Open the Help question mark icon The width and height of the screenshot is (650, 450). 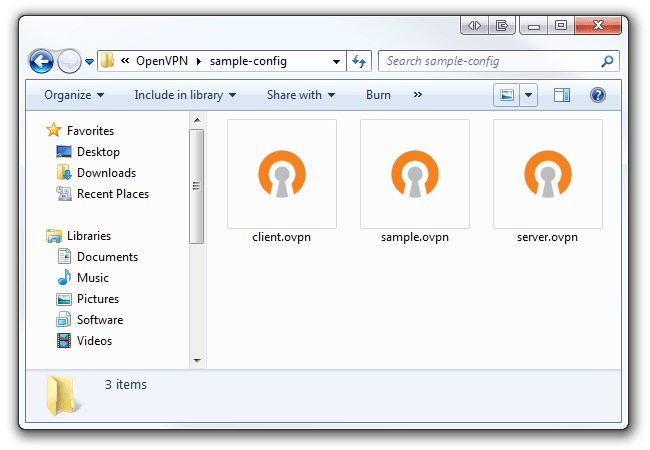tap(598, 95)
